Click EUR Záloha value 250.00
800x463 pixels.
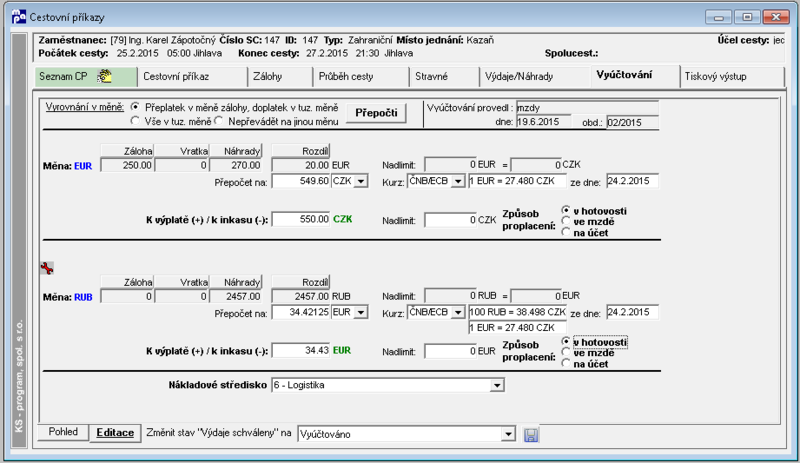click(127, 165)
